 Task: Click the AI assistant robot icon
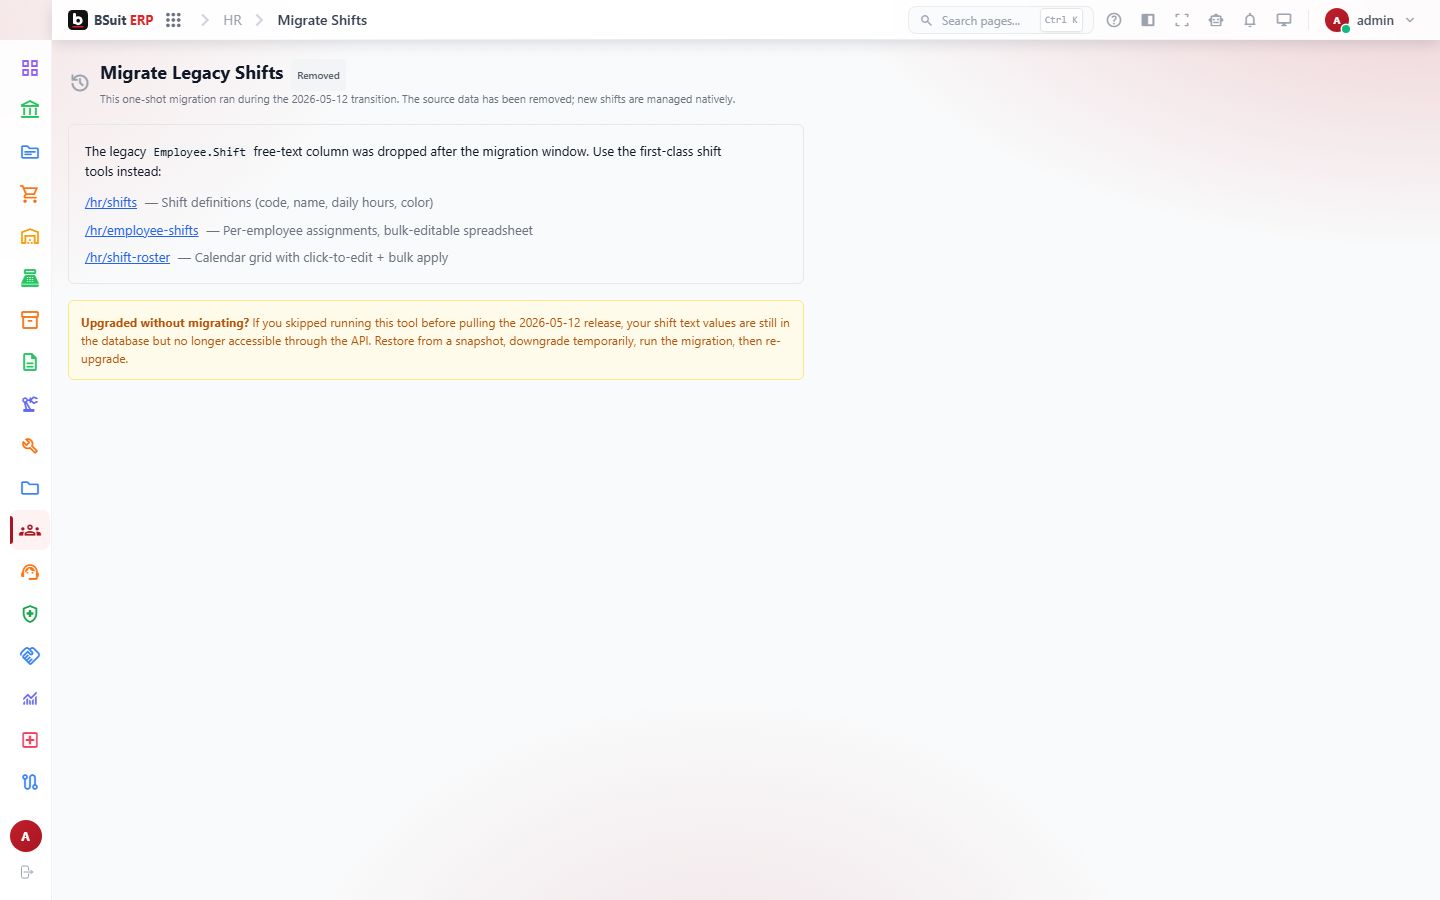(x=1216, y=20)
